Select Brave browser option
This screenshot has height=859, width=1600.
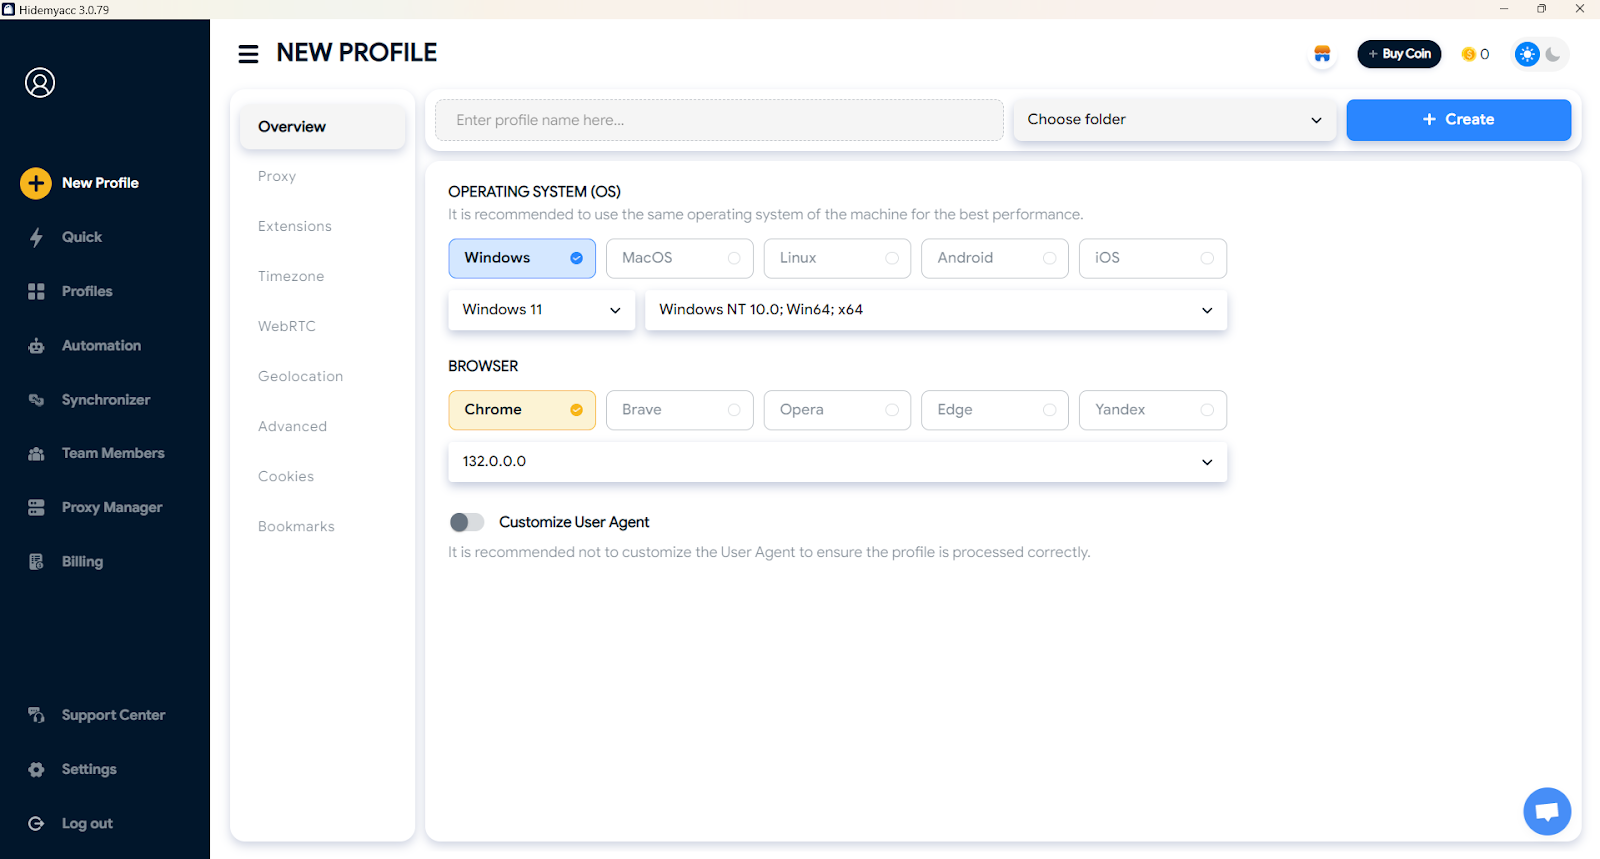click(680, 410)
